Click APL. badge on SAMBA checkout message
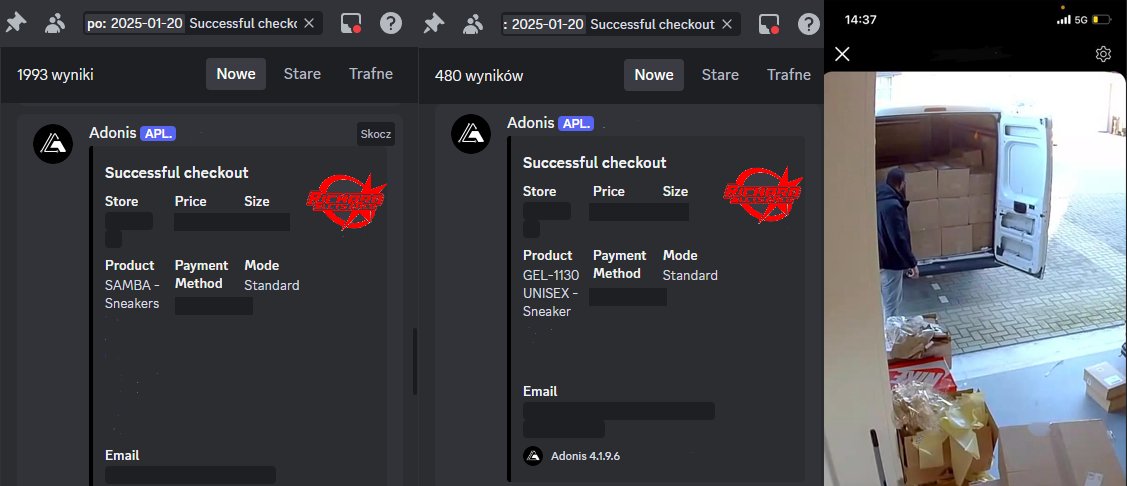 tap(158, 134)
